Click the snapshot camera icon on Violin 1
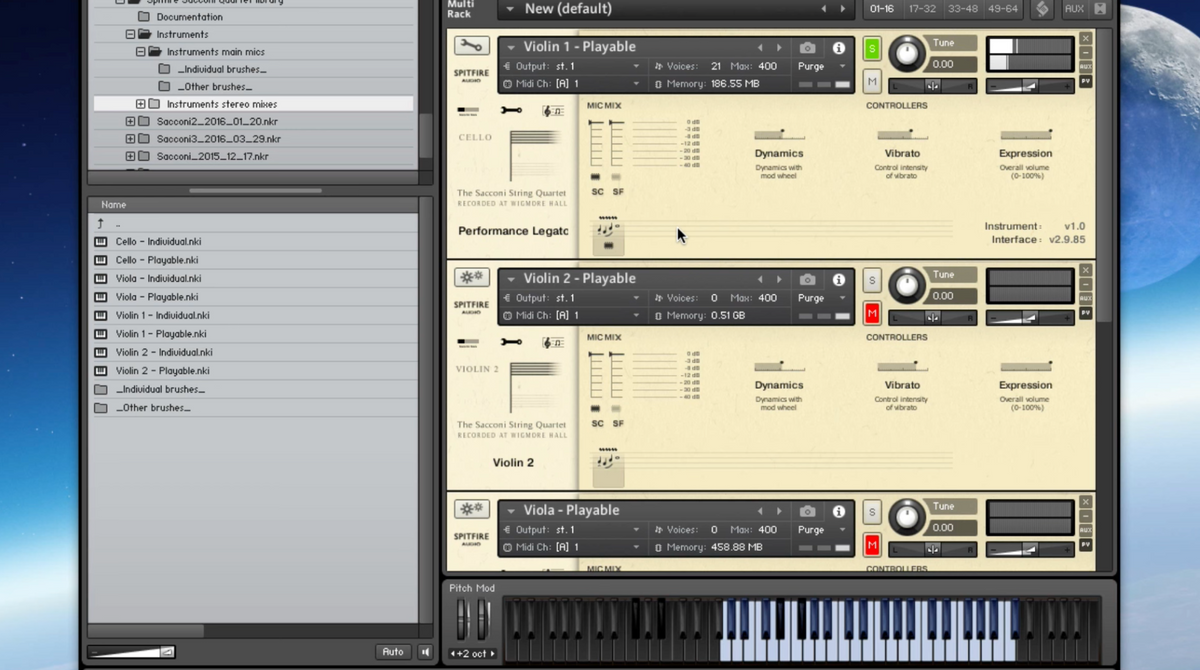1200x670 pixels. click(x=807, y=48)
